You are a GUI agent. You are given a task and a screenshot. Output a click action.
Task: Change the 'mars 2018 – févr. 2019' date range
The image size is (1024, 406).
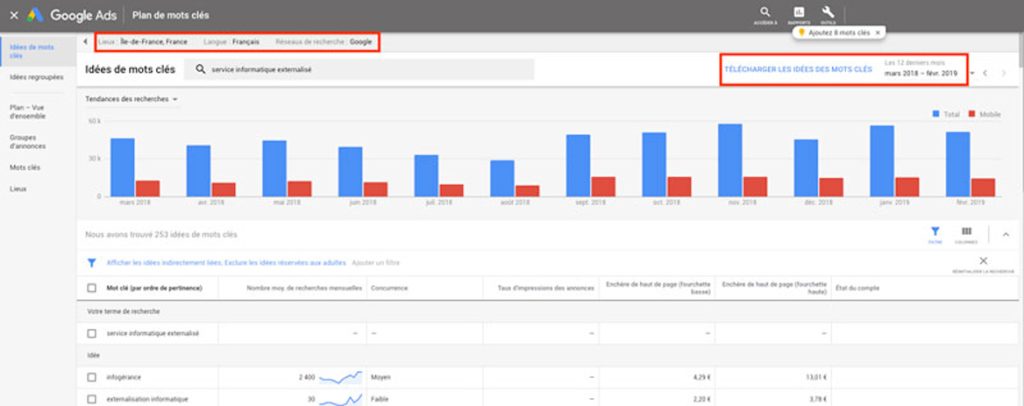[x=921, y=74]
